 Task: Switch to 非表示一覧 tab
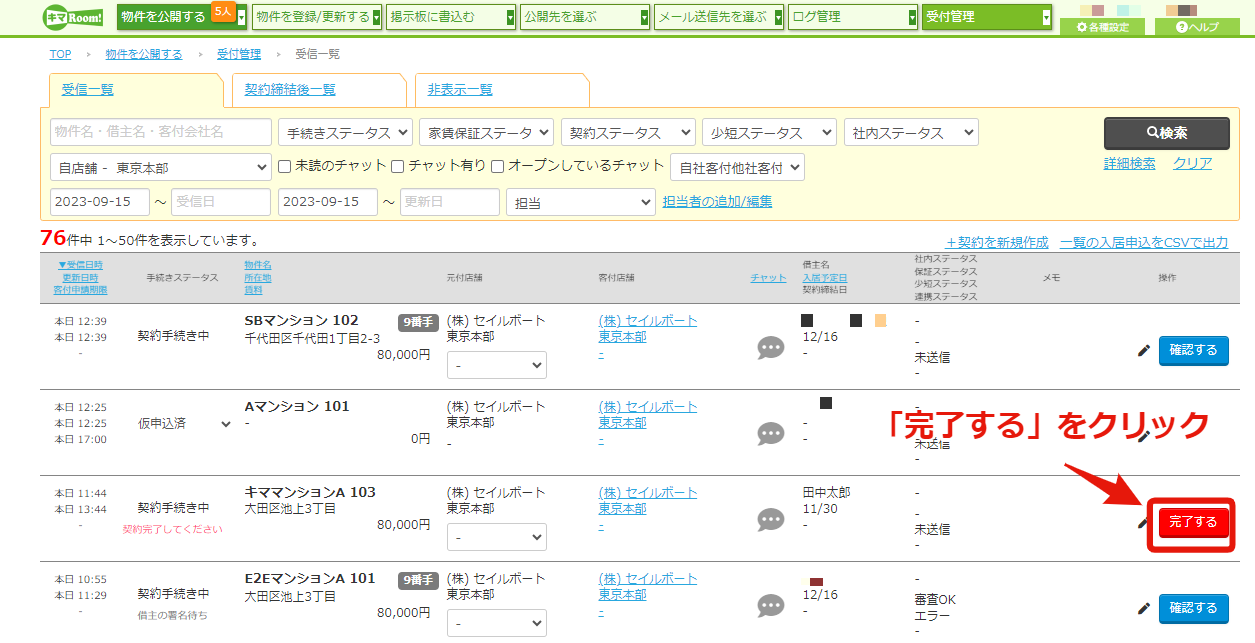(x=460, y=89)
